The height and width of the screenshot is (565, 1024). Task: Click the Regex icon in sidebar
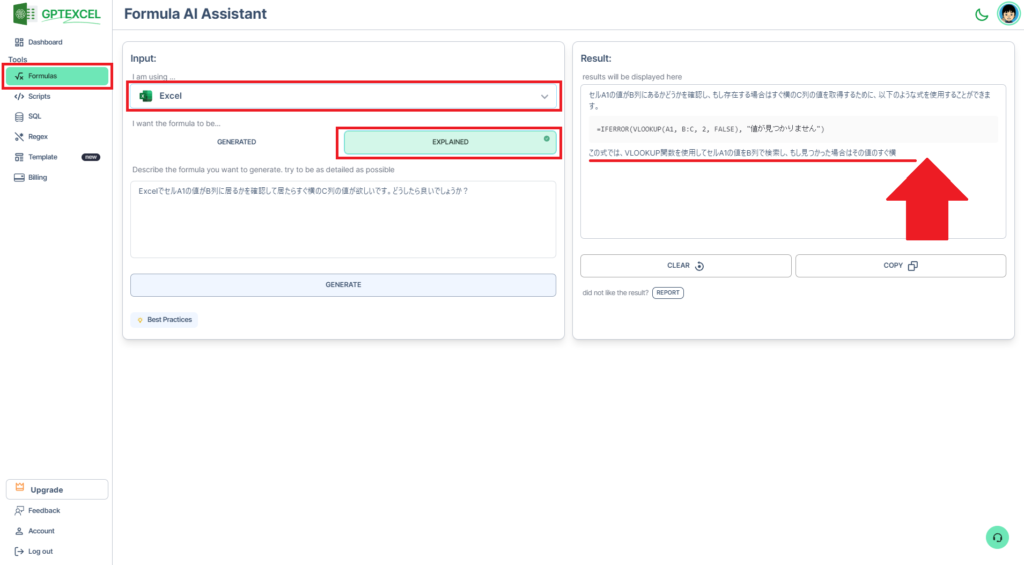19,137
